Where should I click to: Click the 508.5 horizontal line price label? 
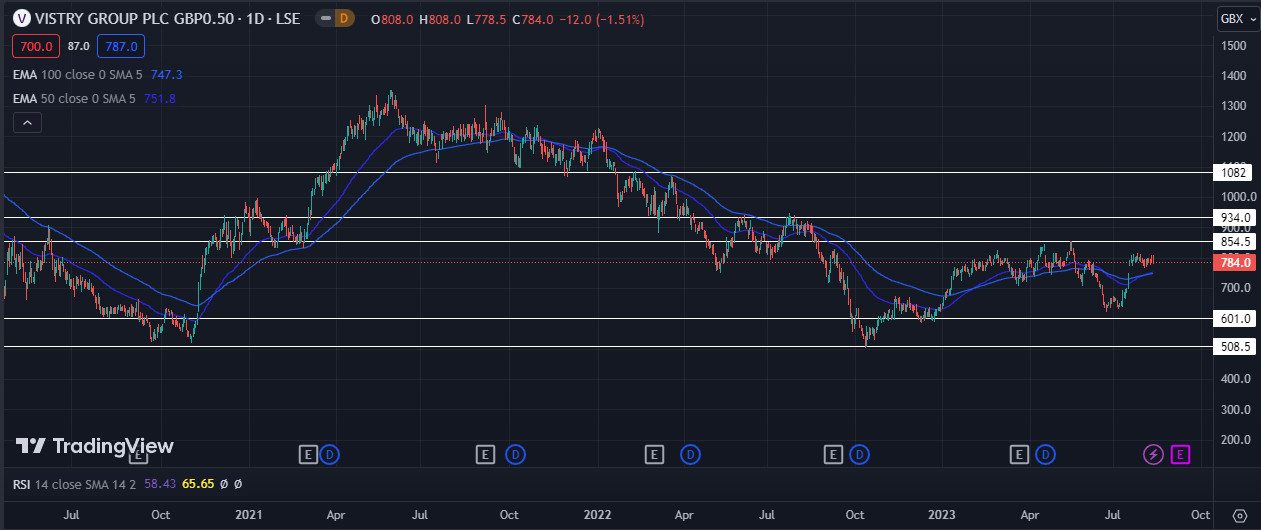(1235, 347)
